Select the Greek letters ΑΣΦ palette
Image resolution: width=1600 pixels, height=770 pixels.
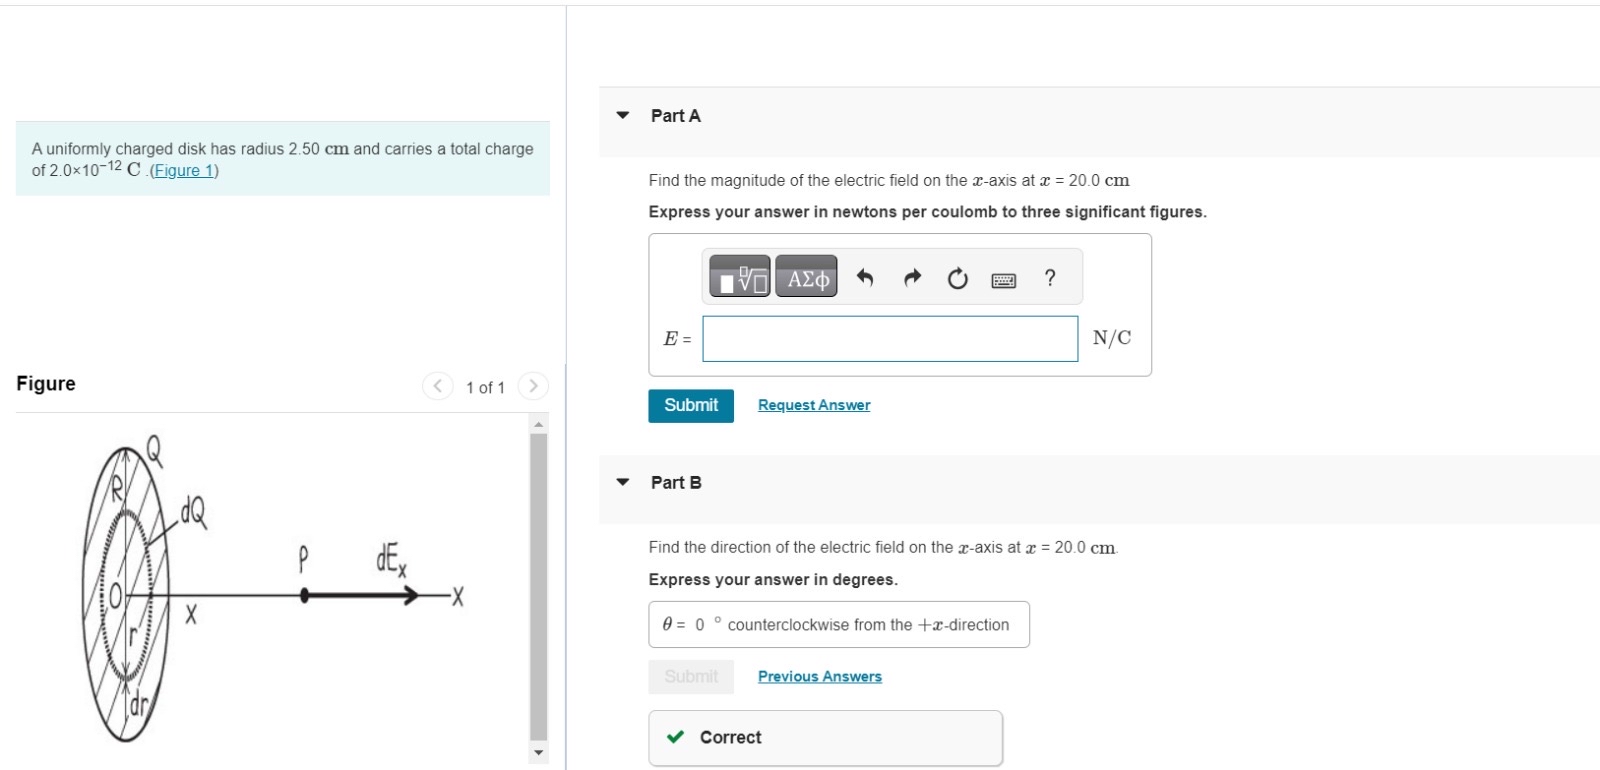[x=805, y=277]
